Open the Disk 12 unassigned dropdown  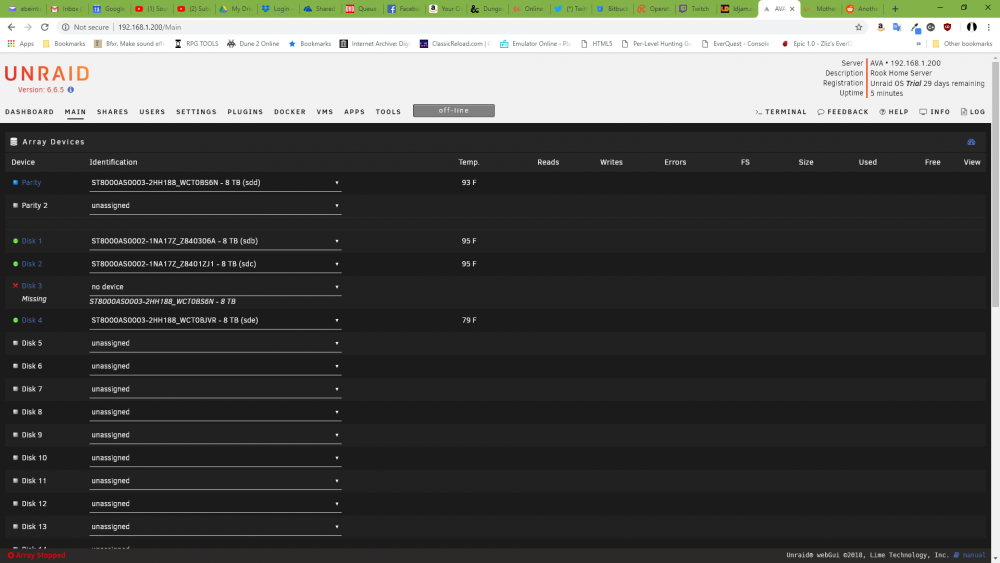216,504
